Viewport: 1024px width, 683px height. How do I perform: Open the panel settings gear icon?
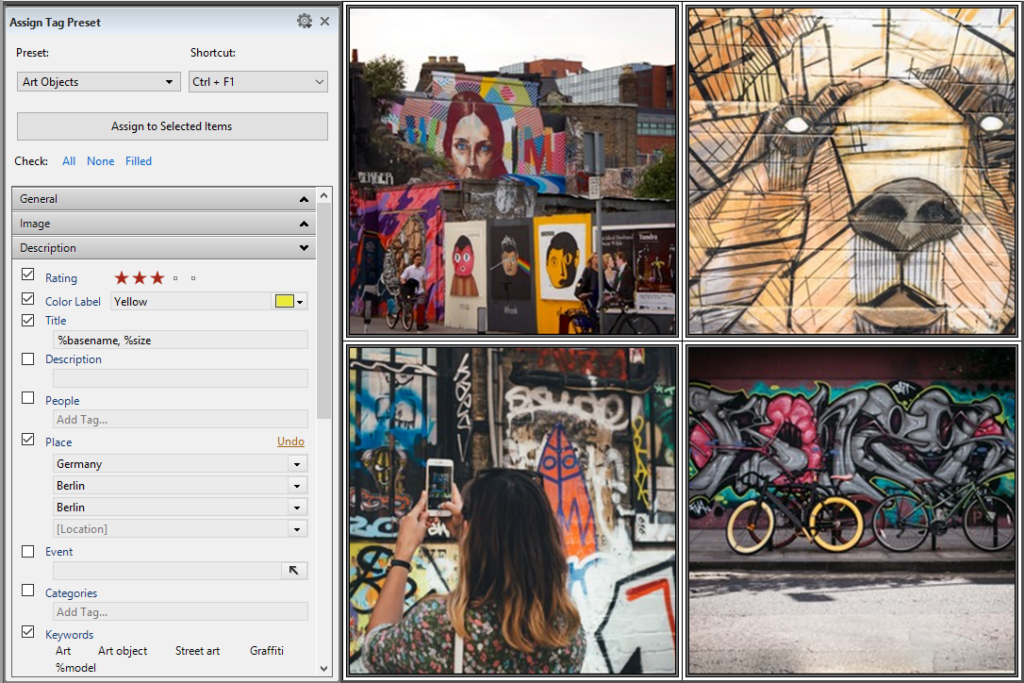coord(304,21)
